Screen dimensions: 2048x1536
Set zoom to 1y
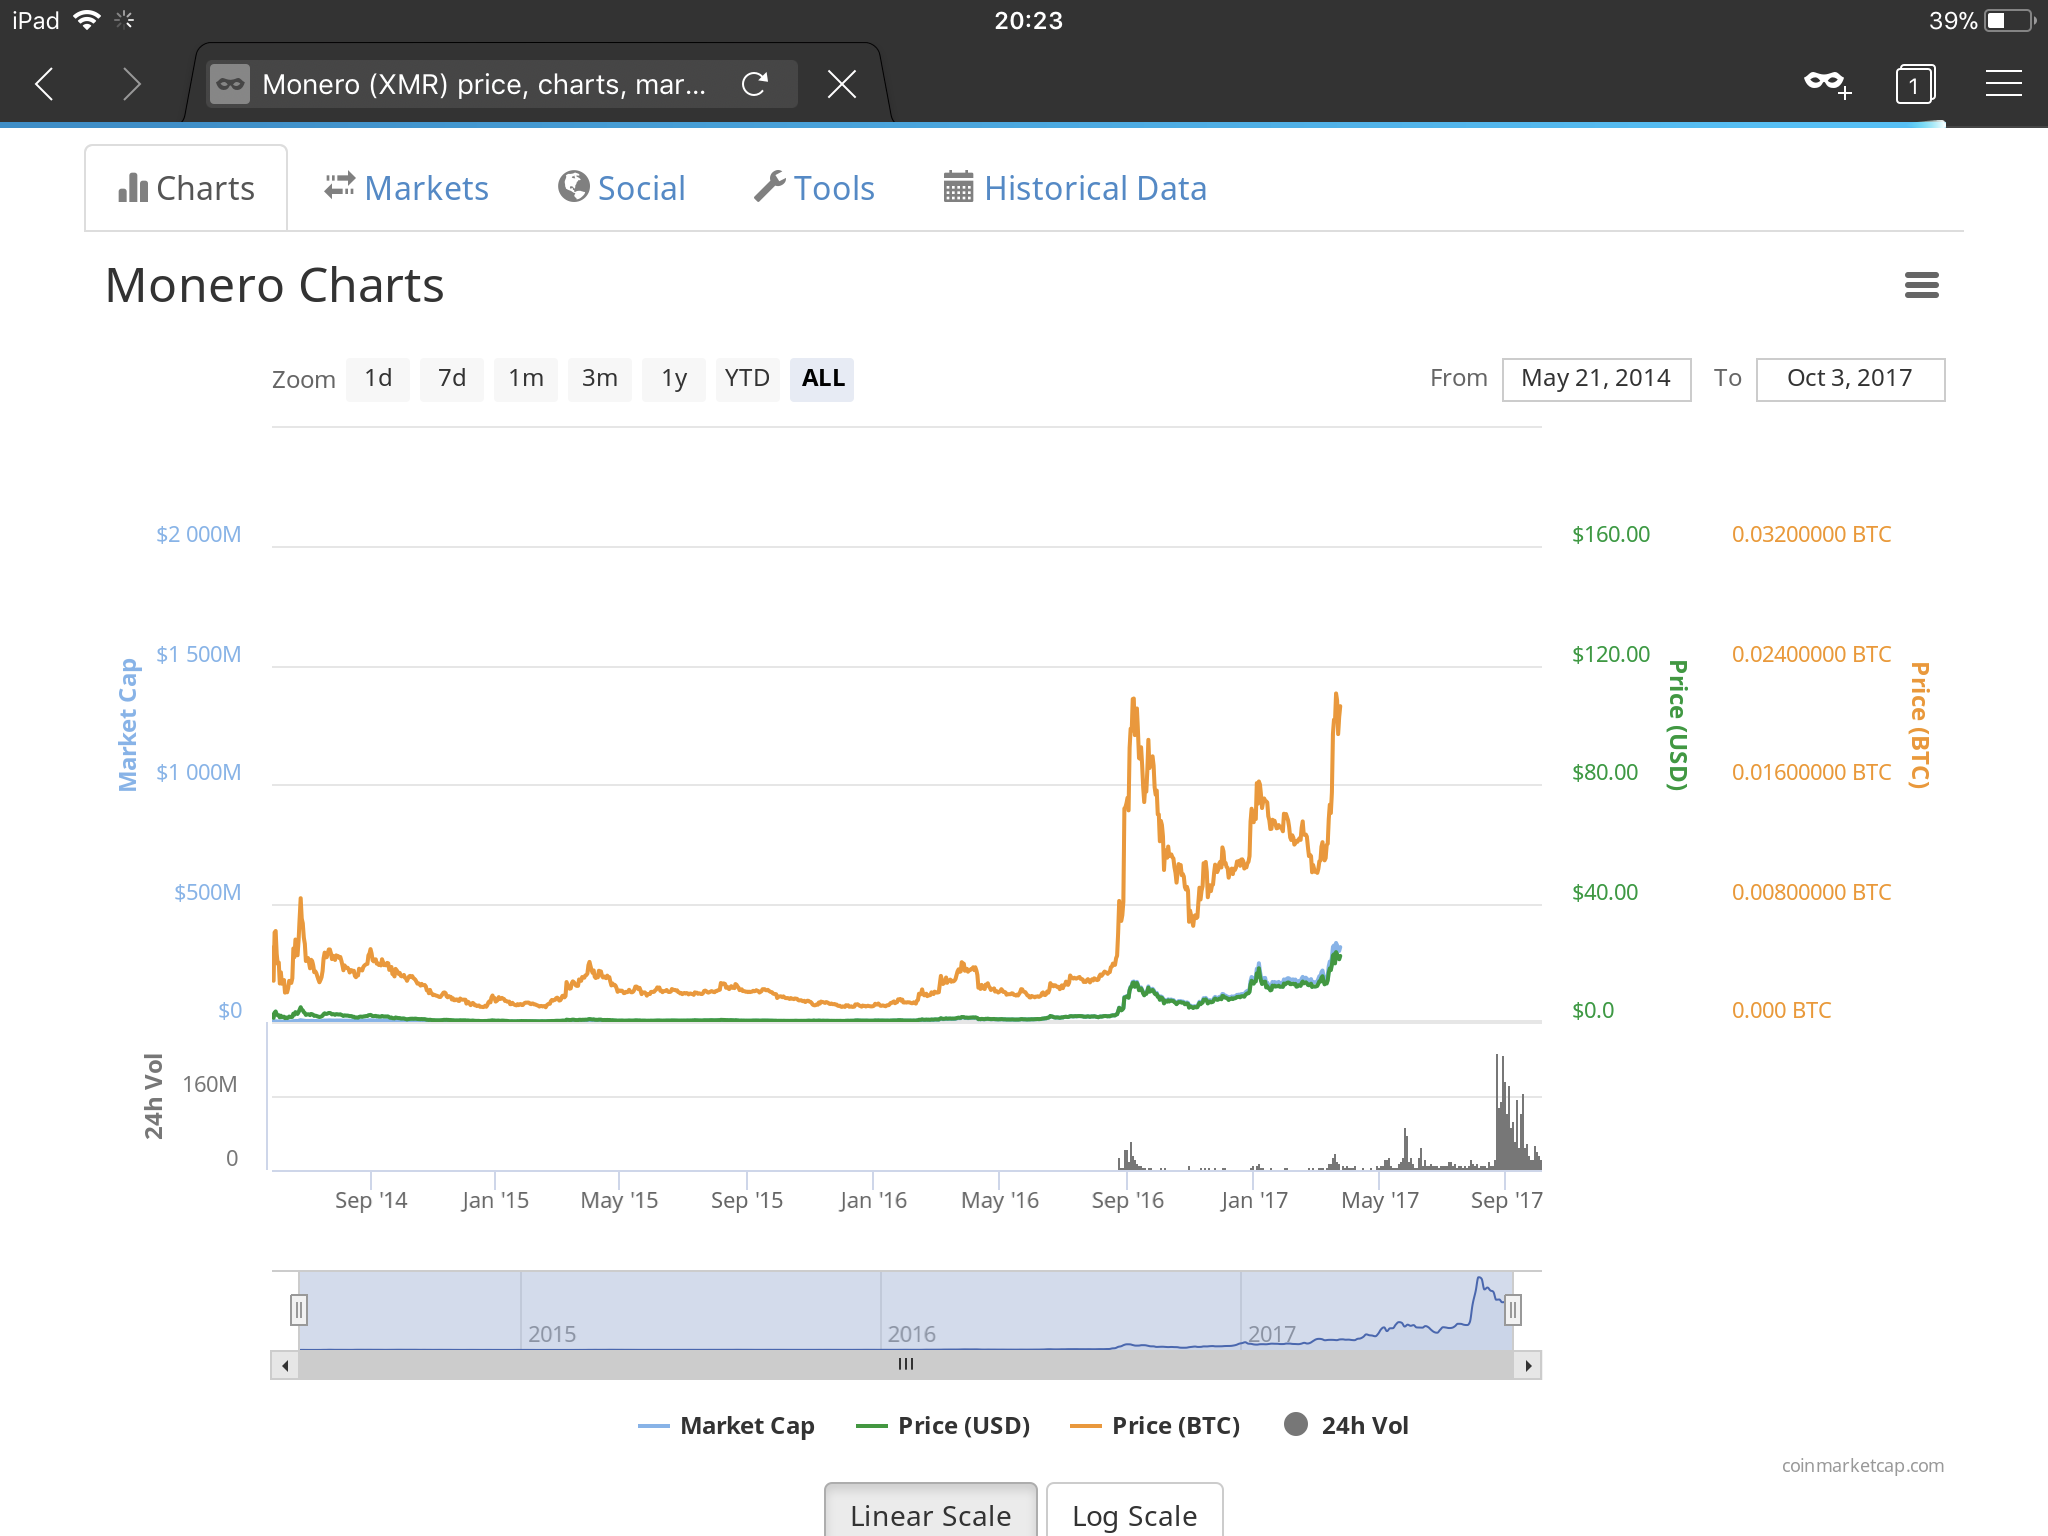click(674, 379)
